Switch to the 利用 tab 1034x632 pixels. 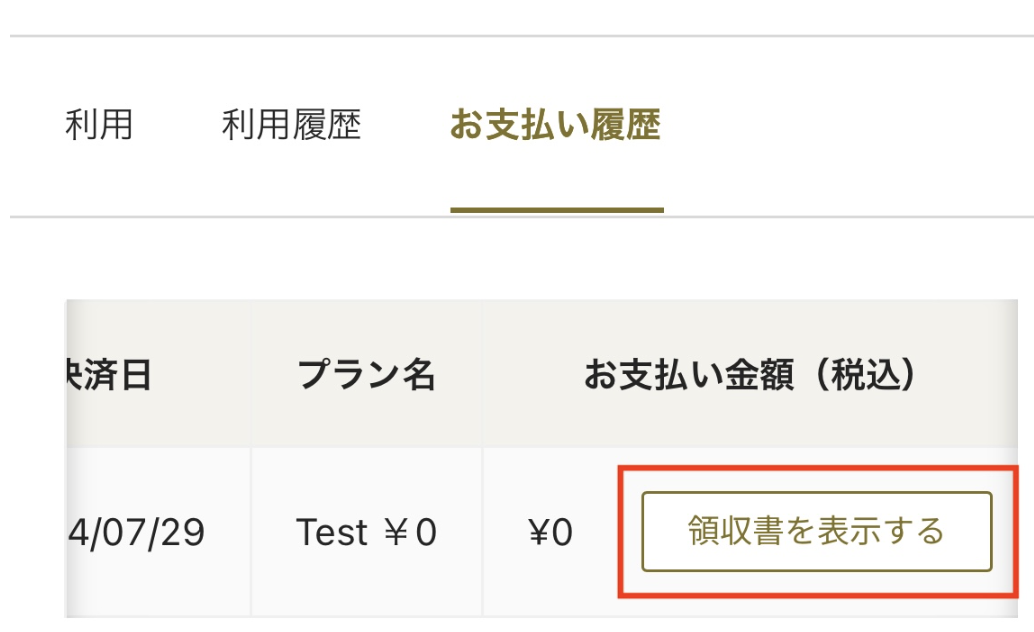[99, 125]
